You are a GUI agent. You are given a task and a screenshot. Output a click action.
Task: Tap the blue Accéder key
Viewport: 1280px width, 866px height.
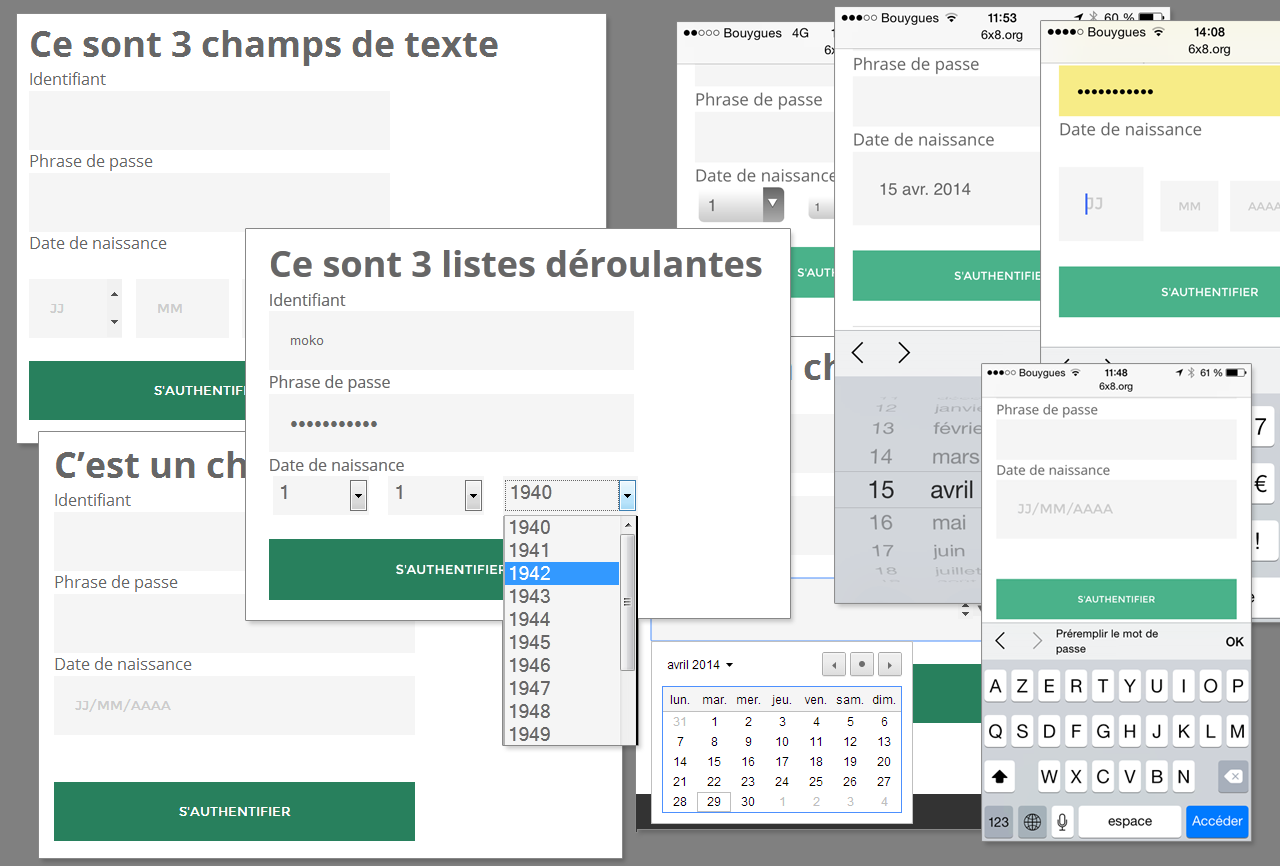(1216, 821)
